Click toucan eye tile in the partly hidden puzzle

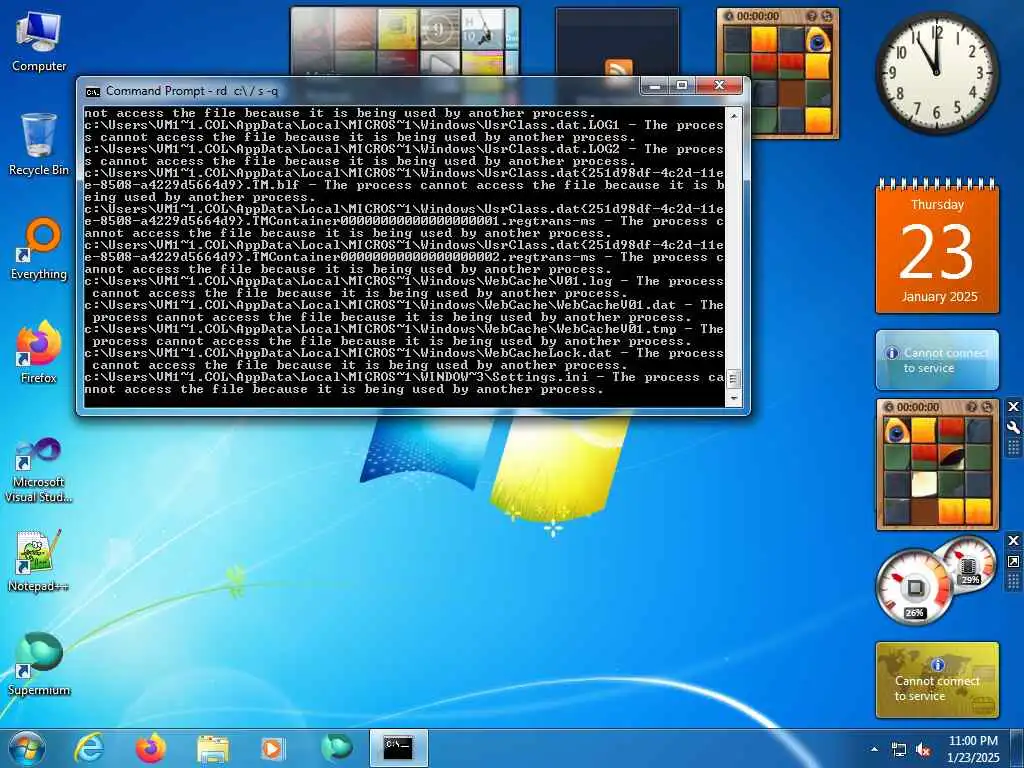818,40
